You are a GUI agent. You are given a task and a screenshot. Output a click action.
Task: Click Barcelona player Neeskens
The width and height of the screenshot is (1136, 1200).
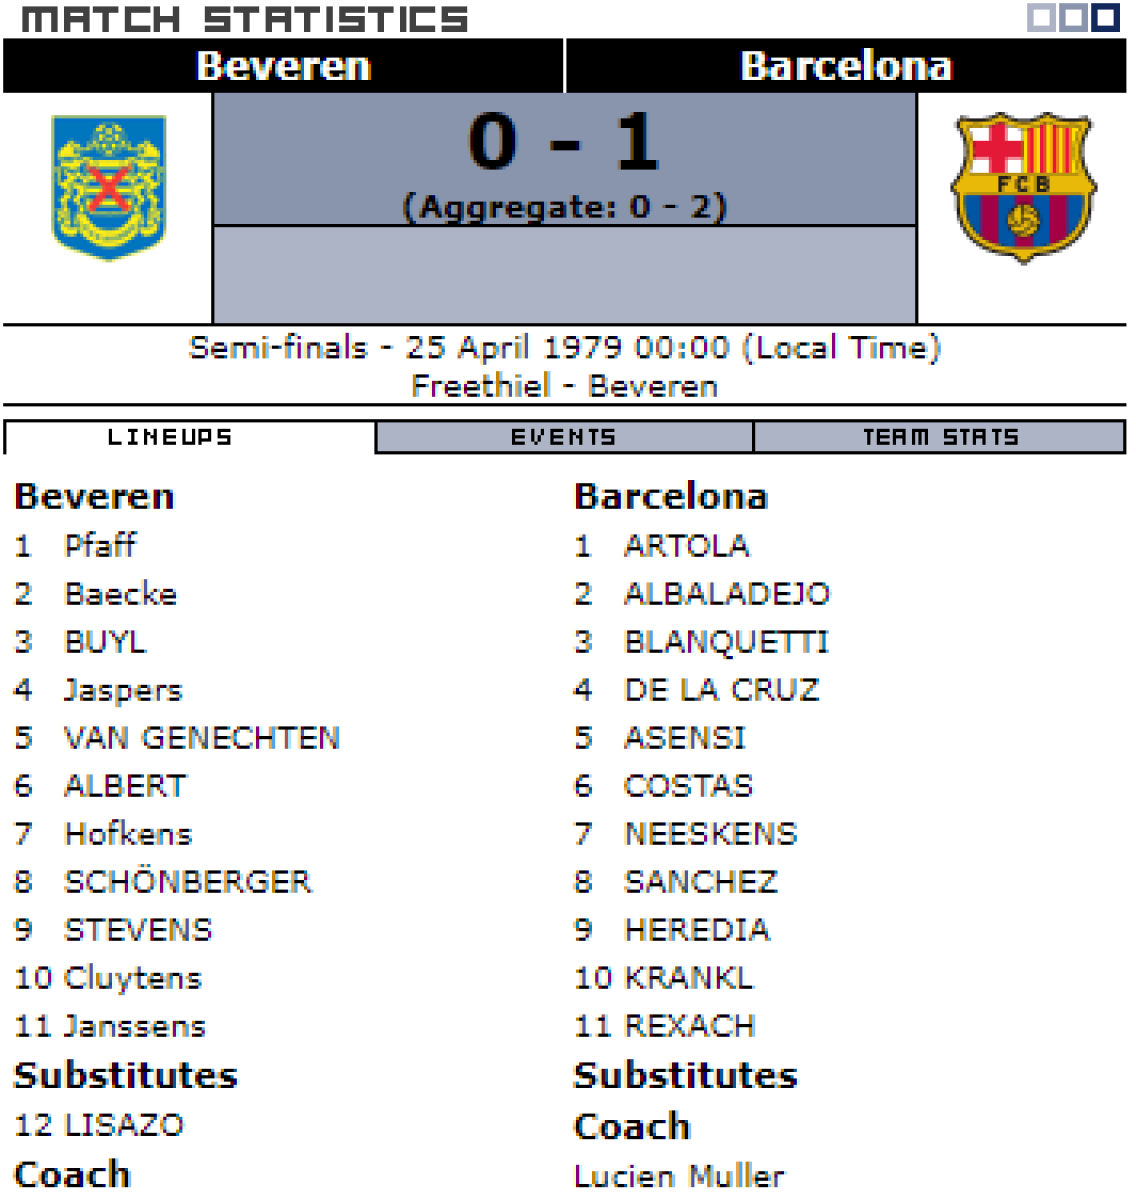[x=710, y=834]
